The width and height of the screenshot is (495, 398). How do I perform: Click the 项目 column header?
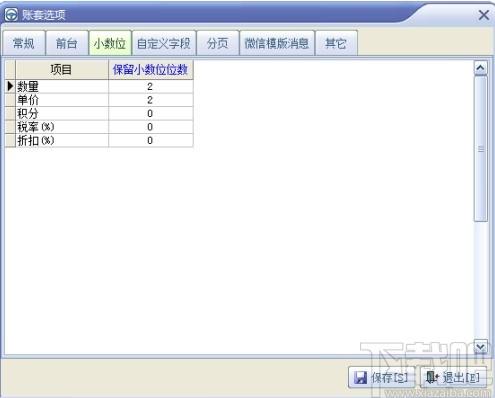coord(62,70)
